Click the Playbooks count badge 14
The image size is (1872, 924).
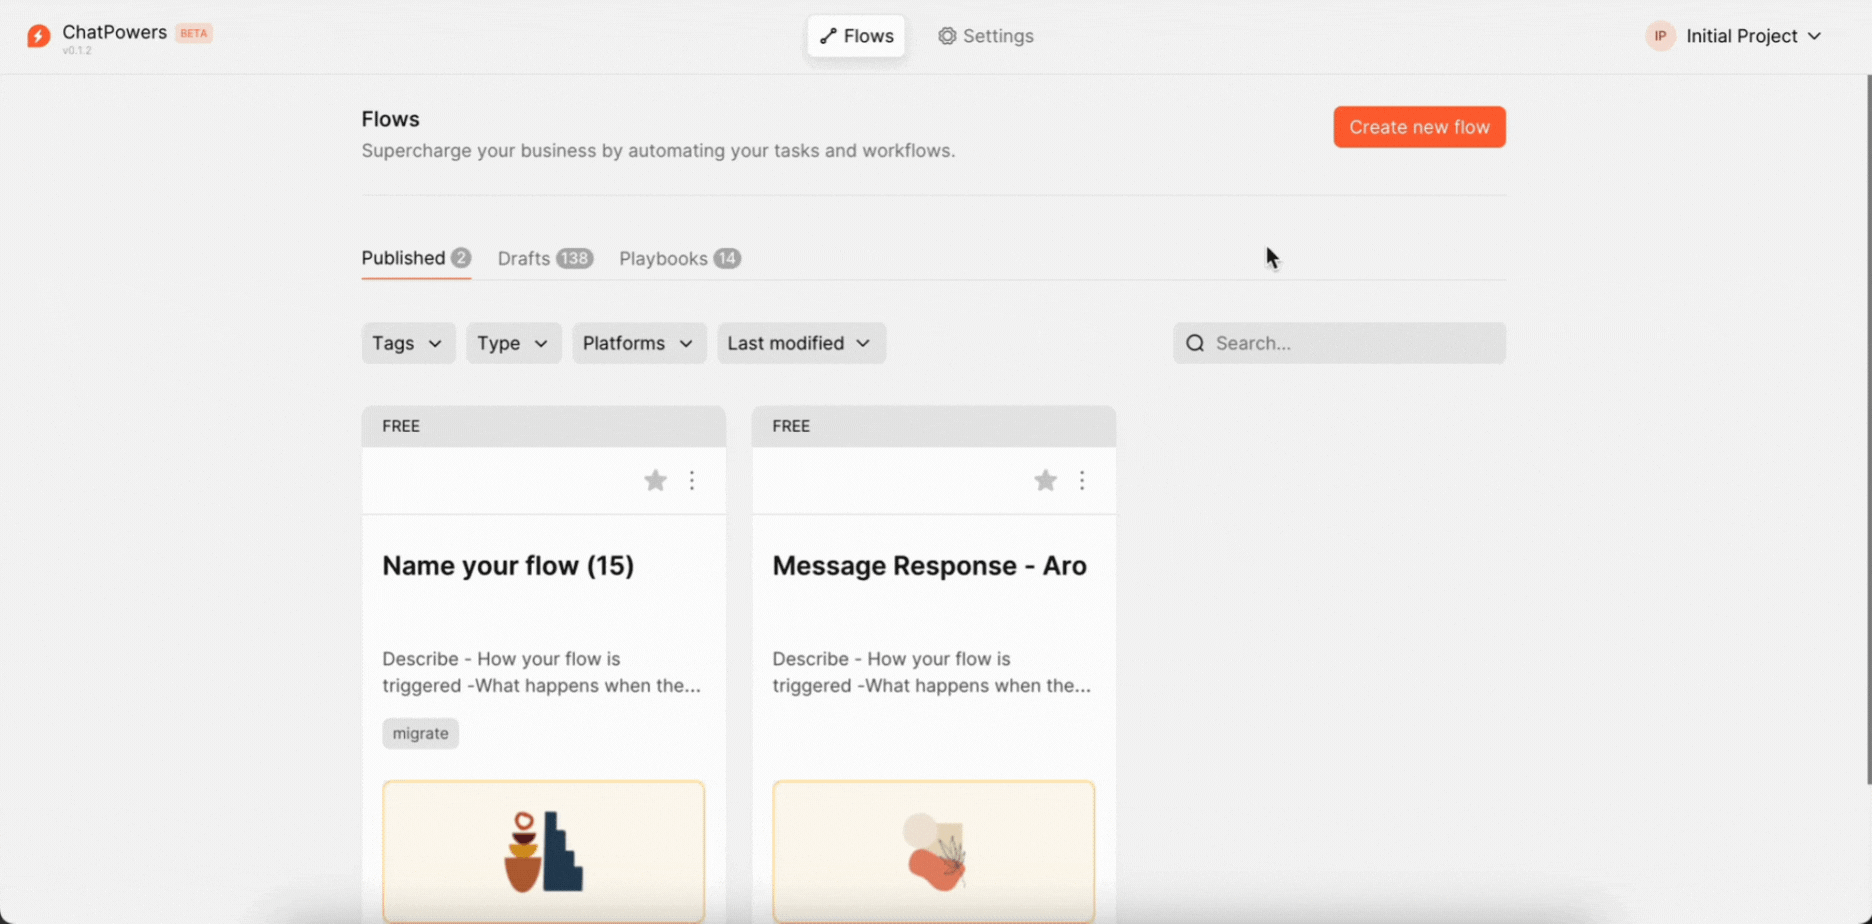point(727,258)
